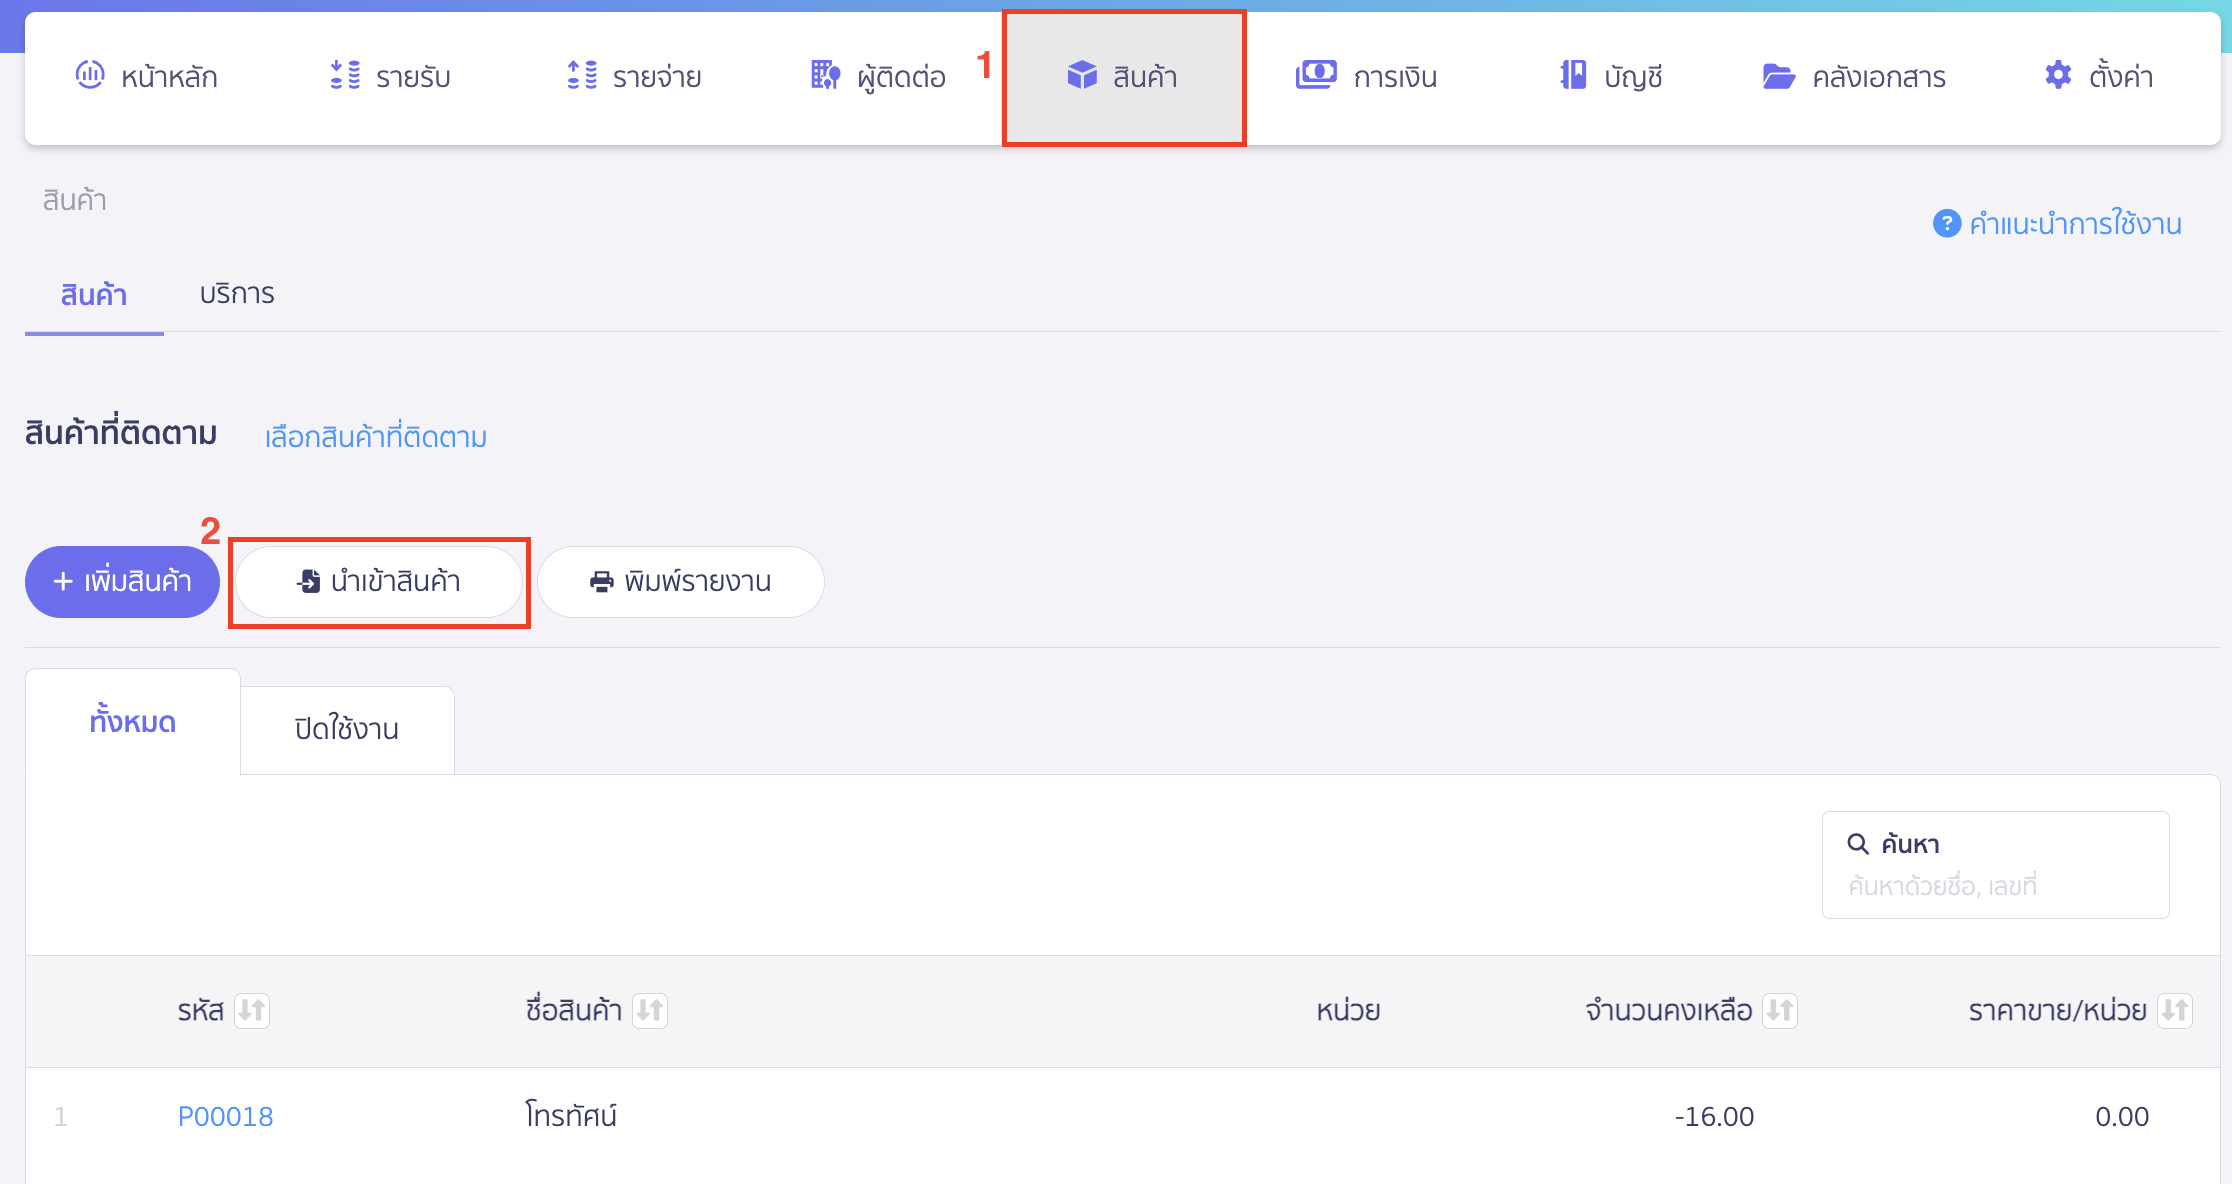Click the help icon beside คำแนะนำการใช้งาน
The image size is (2232, 1184).
click(x=1946, y=224)
